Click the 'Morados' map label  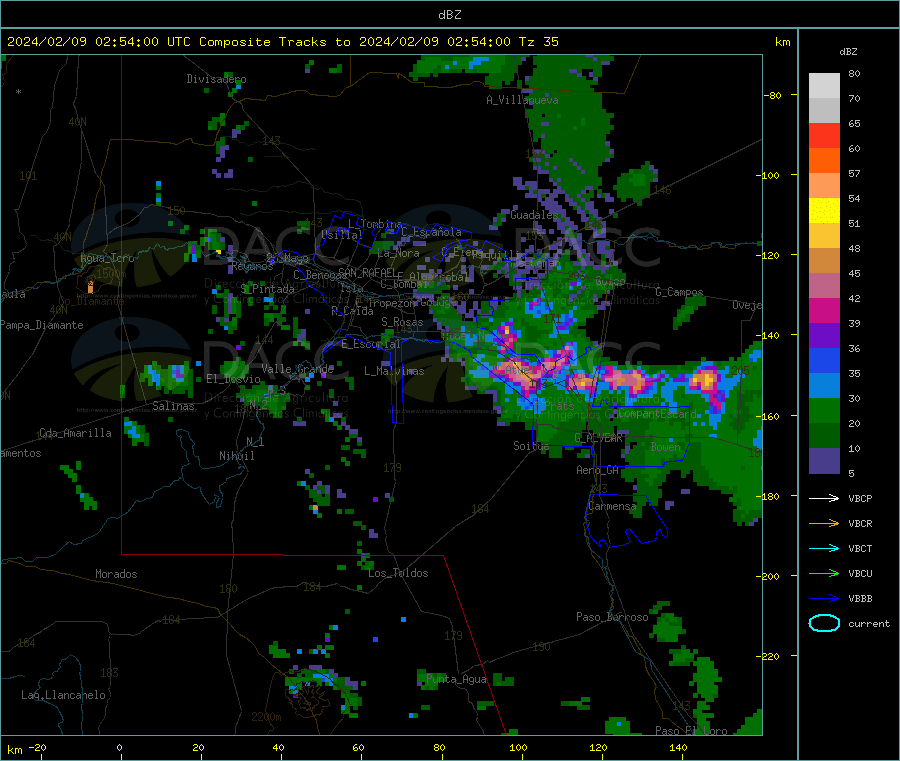(x=116, y=574)
